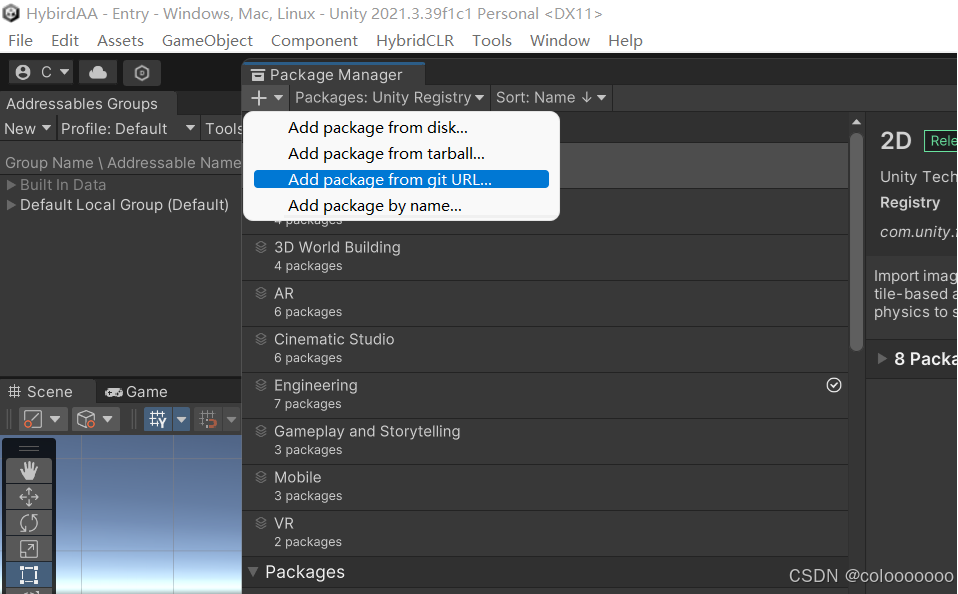Toggle the scene grid visibility

point(158,419)
